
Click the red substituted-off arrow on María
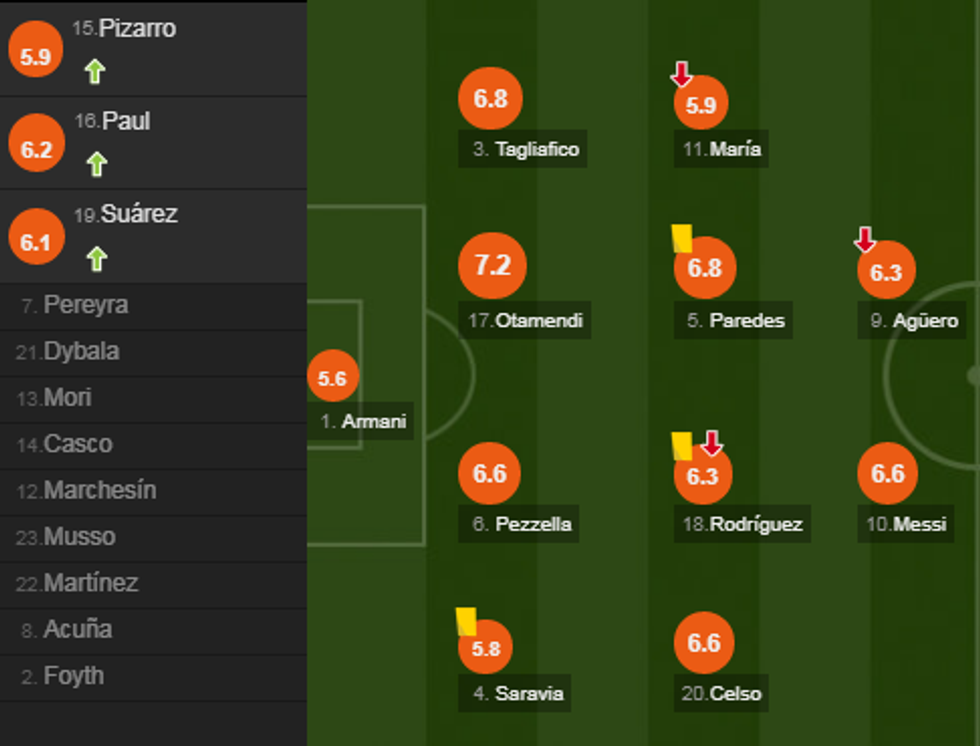(x=681, y=74)
